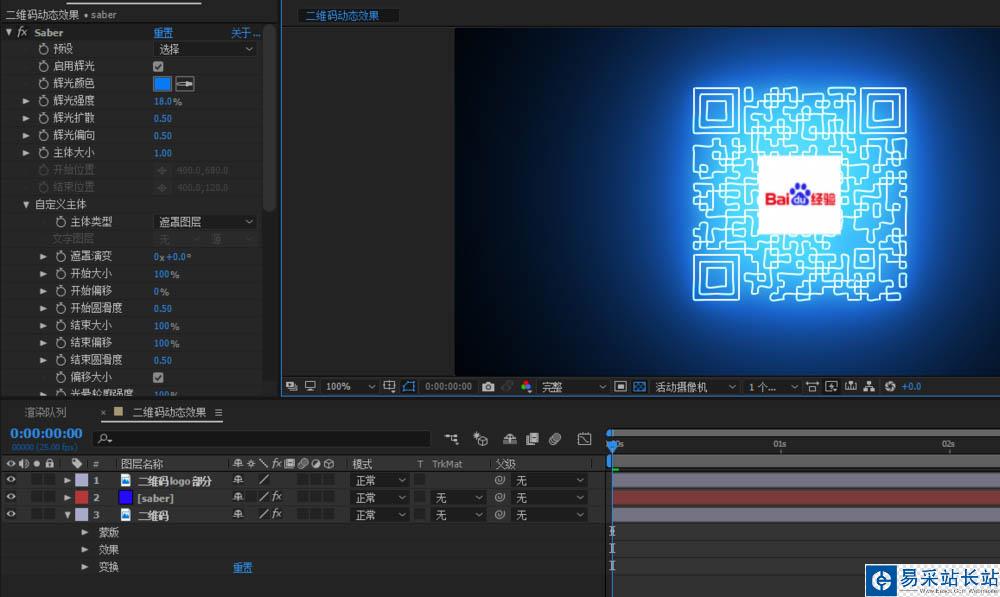Click the 关于 link in Saber header
This screenshot has height=597, width=1000.
244,33
